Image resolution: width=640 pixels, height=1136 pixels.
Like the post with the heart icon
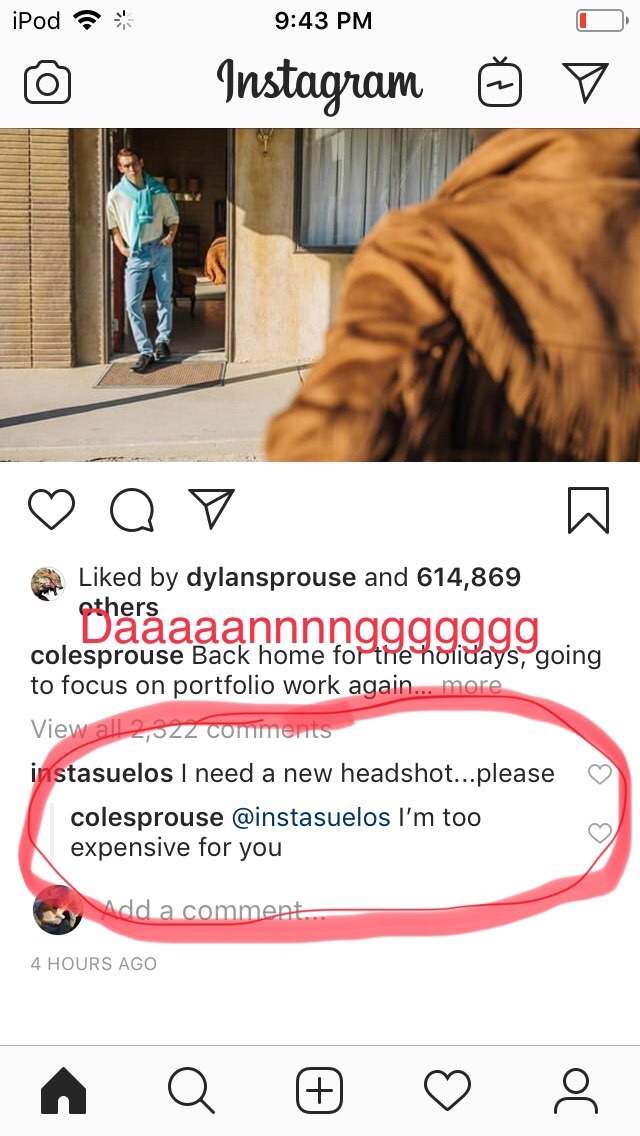(x=51, y=509)
